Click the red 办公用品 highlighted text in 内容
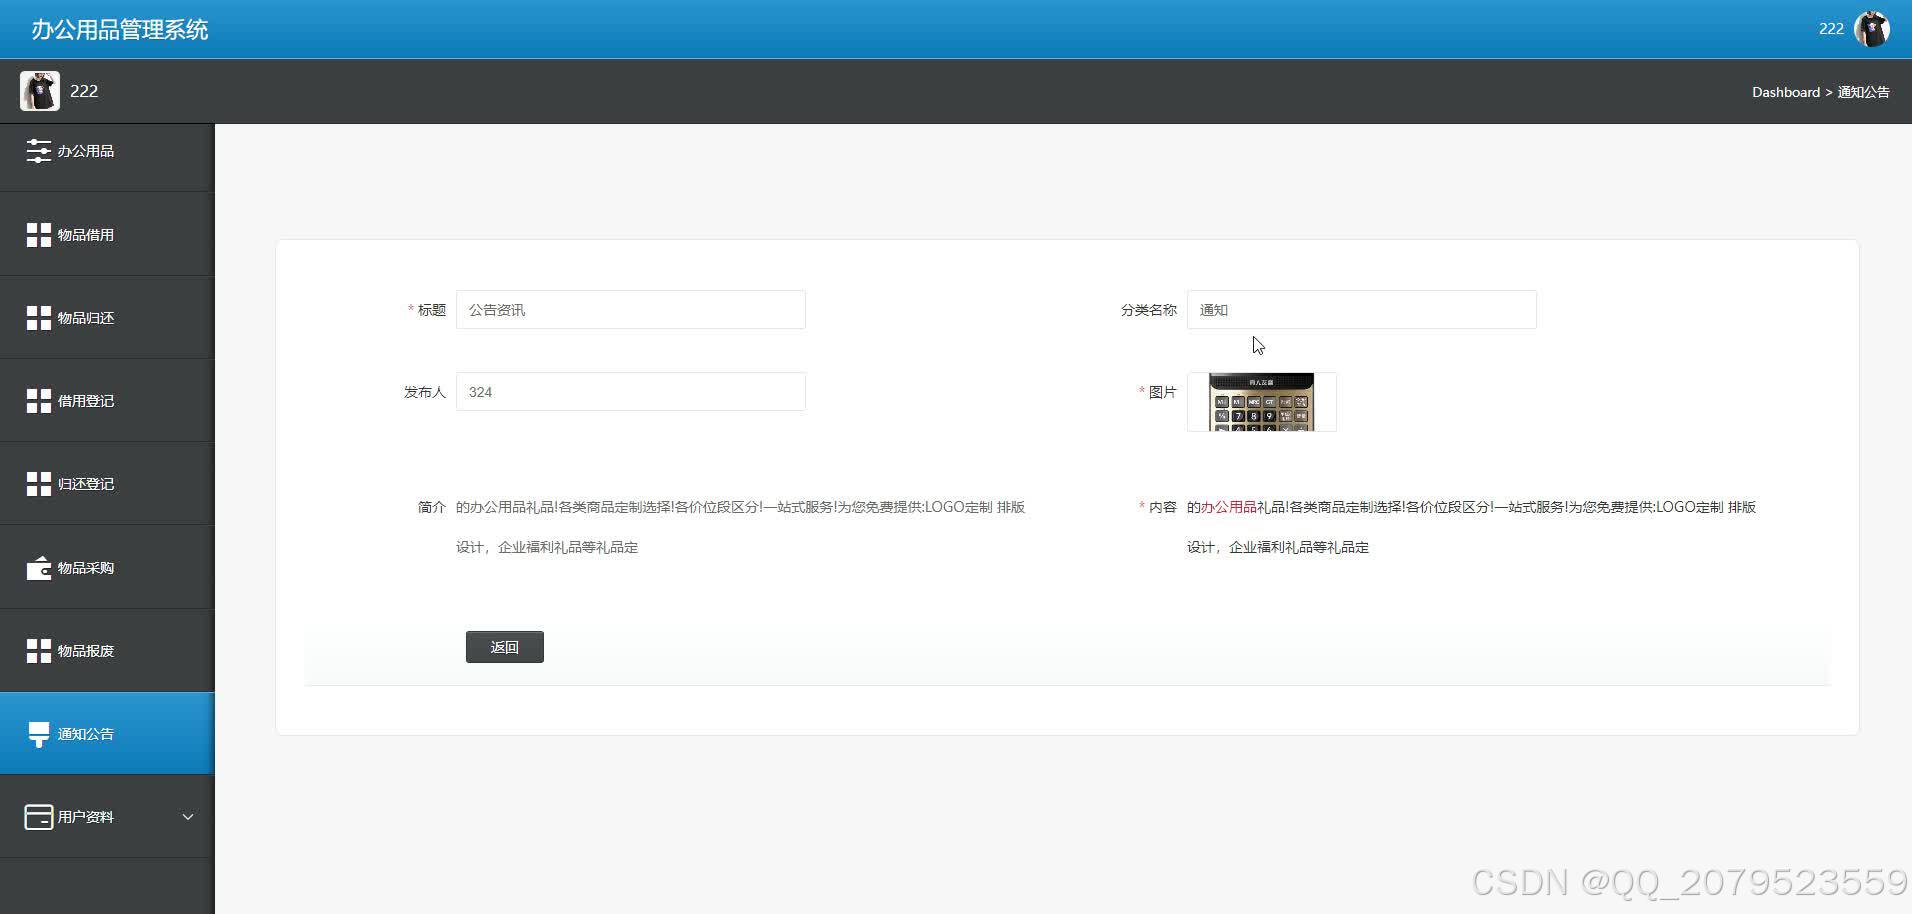This screenshot has height=914, width=1912. pyautogui.click(x=1229, y=507)
